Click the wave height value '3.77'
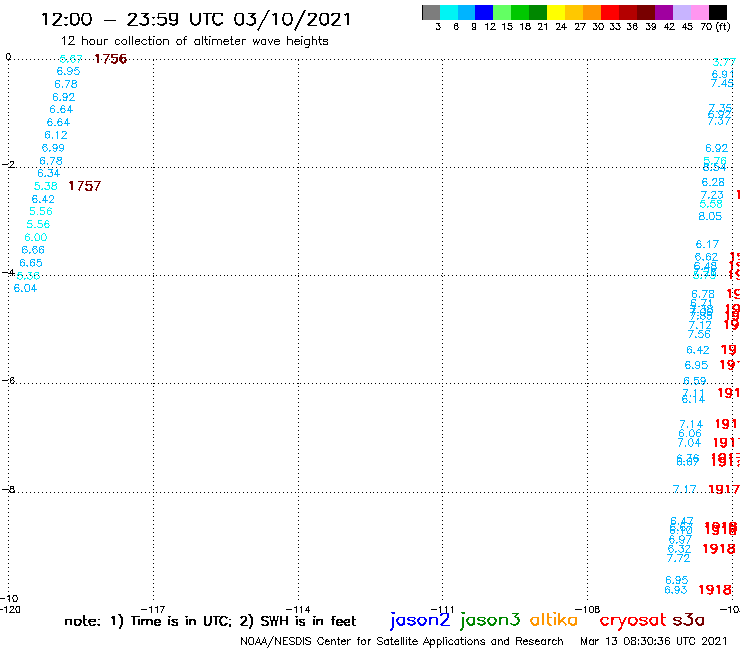The image size is (740, 650). [x=724, y=62]
